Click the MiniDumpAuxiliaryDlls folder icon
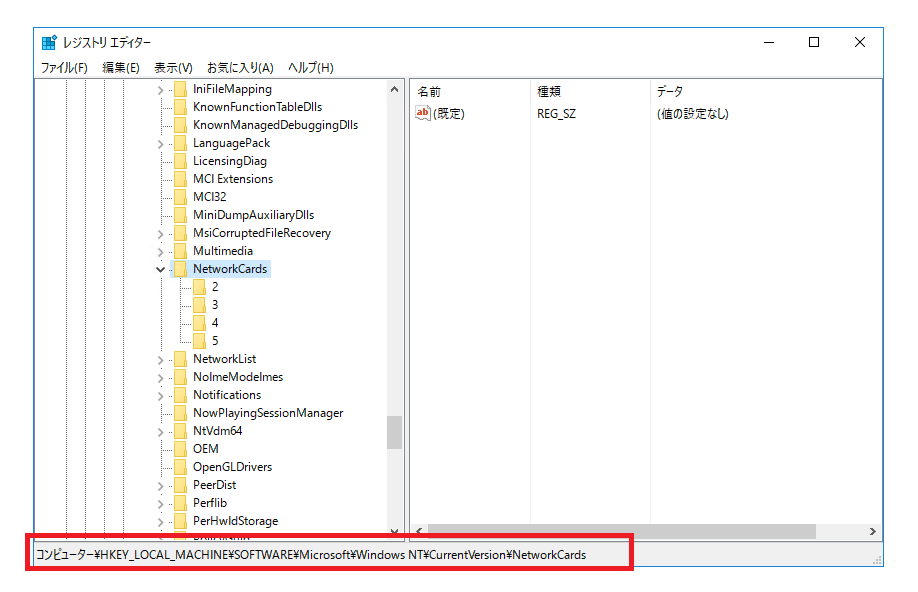This screenshot has width=918, height=592. 181,215
